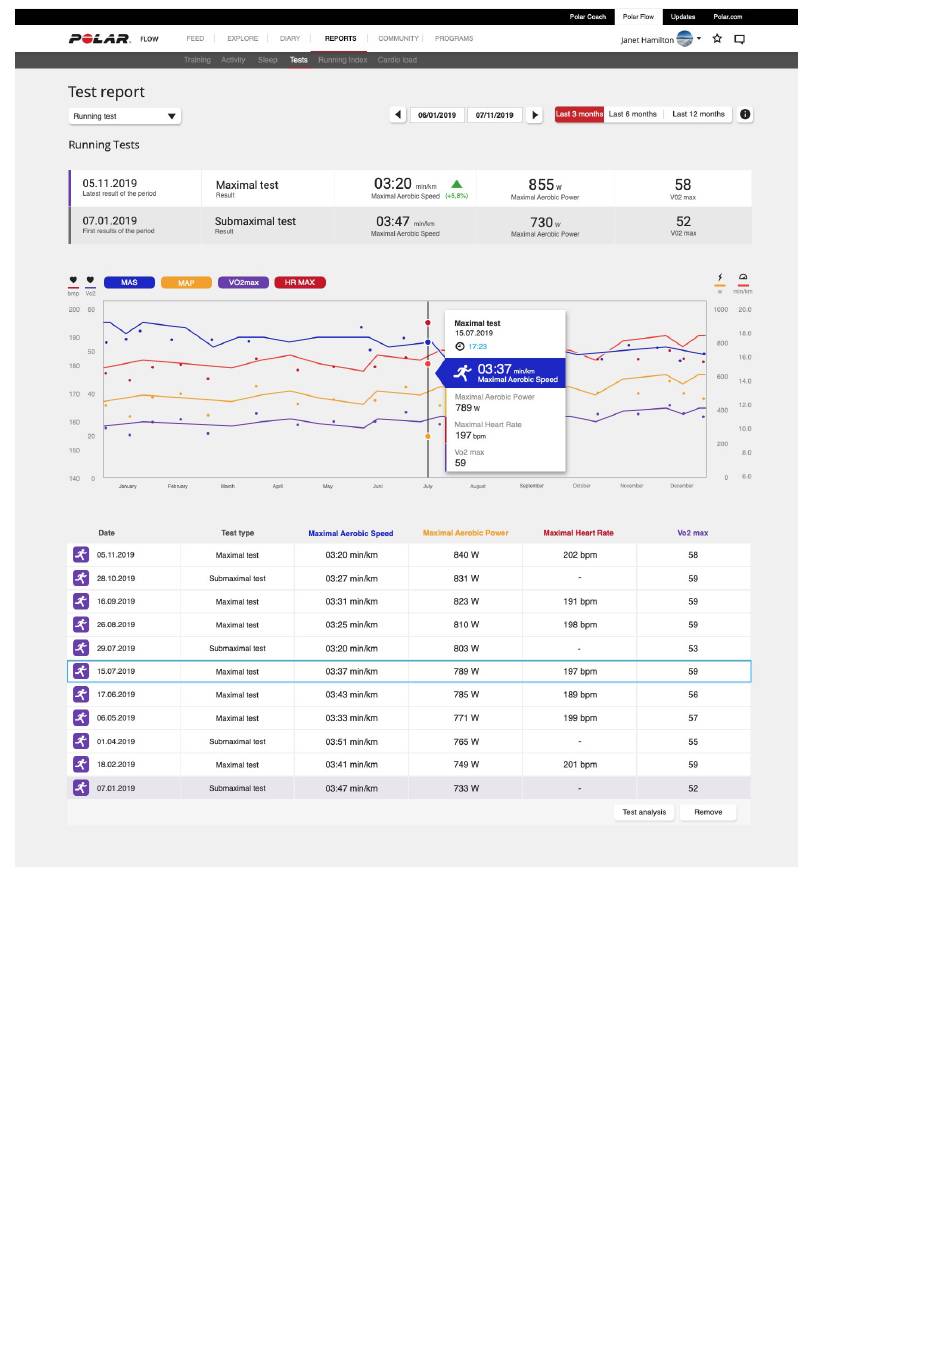This screenshot has height=1369, width=950.
Task: Open the favorites star icon
Action: point(717,39)
